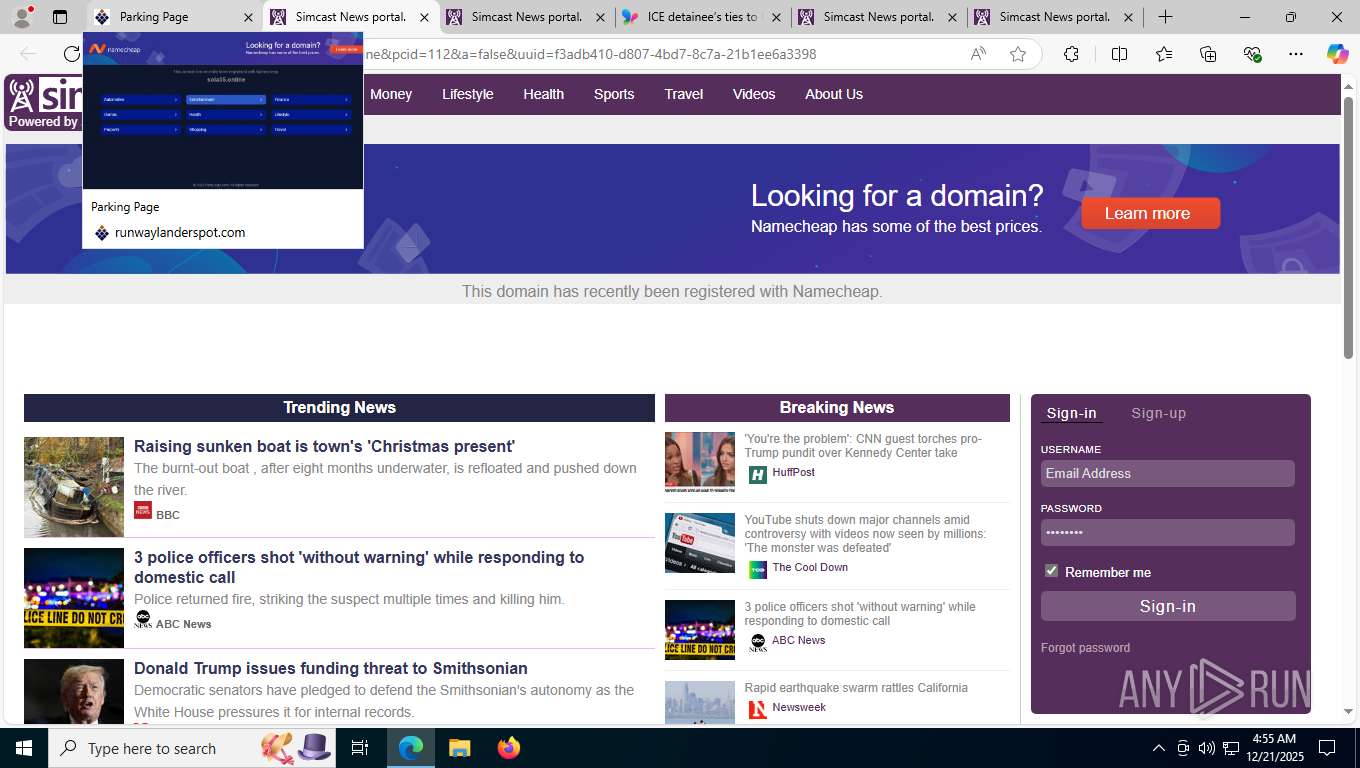1360x768 pixels.
Task: Open CNN guest torches pundit story
Action: [x=863, y=446]
